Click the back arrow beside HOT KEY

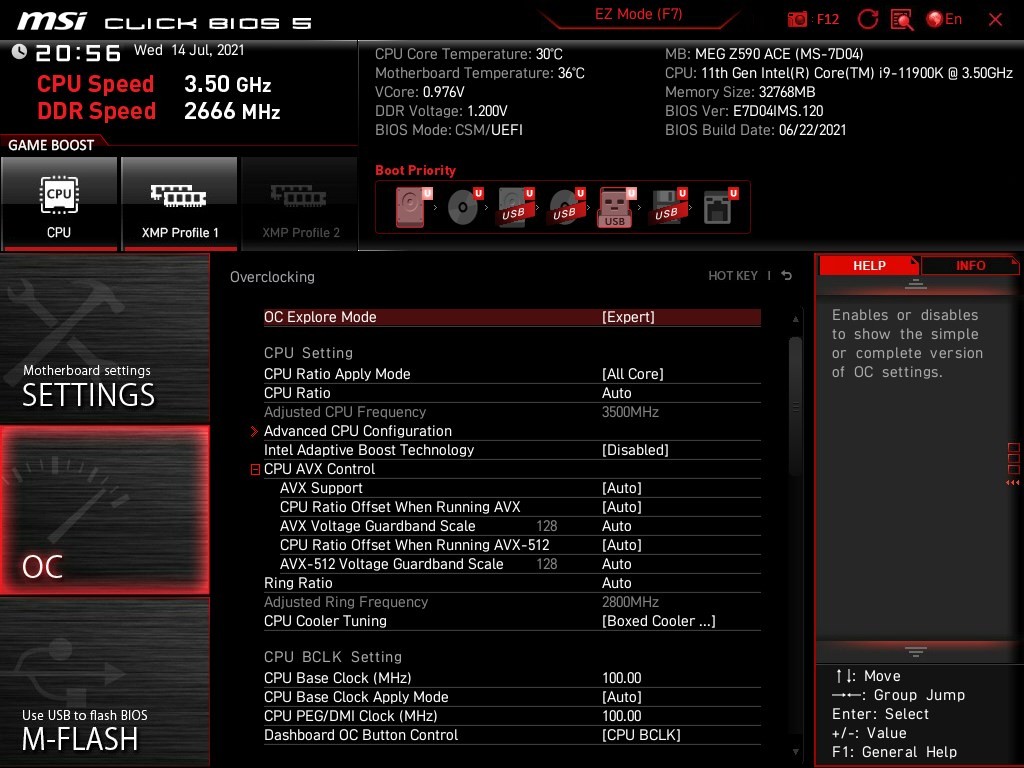[787, 276]
